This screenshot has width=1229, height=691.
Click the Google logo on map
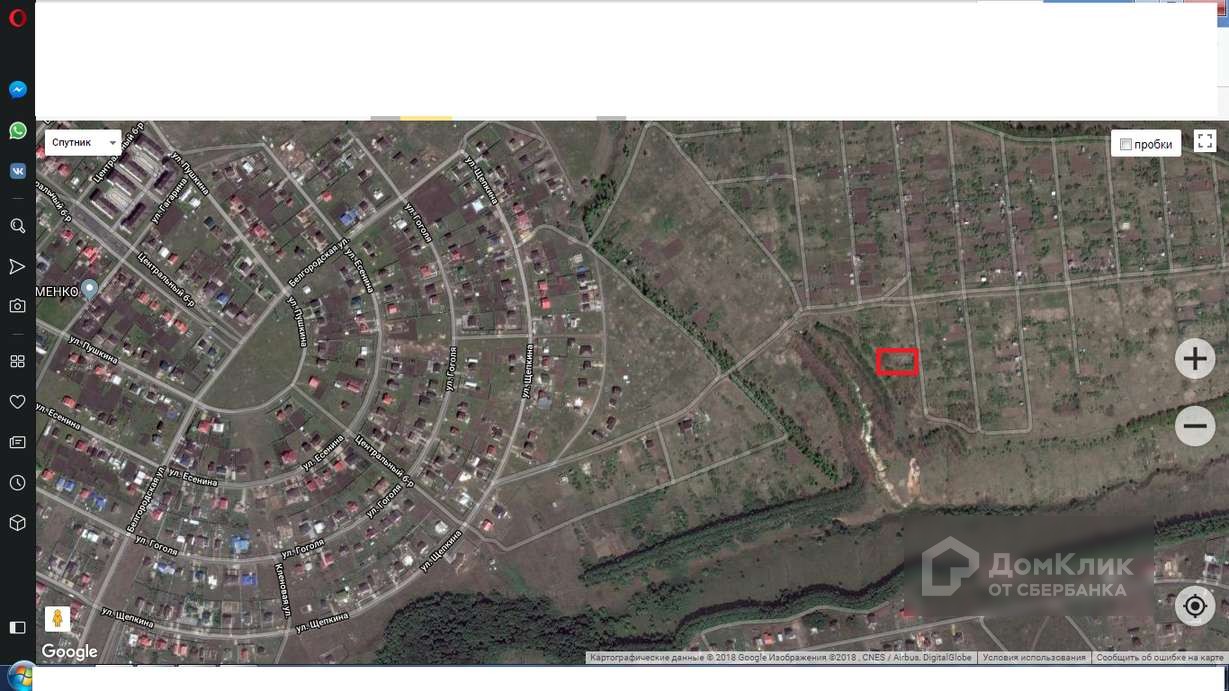pyautogui.click(x=69, y=652)
